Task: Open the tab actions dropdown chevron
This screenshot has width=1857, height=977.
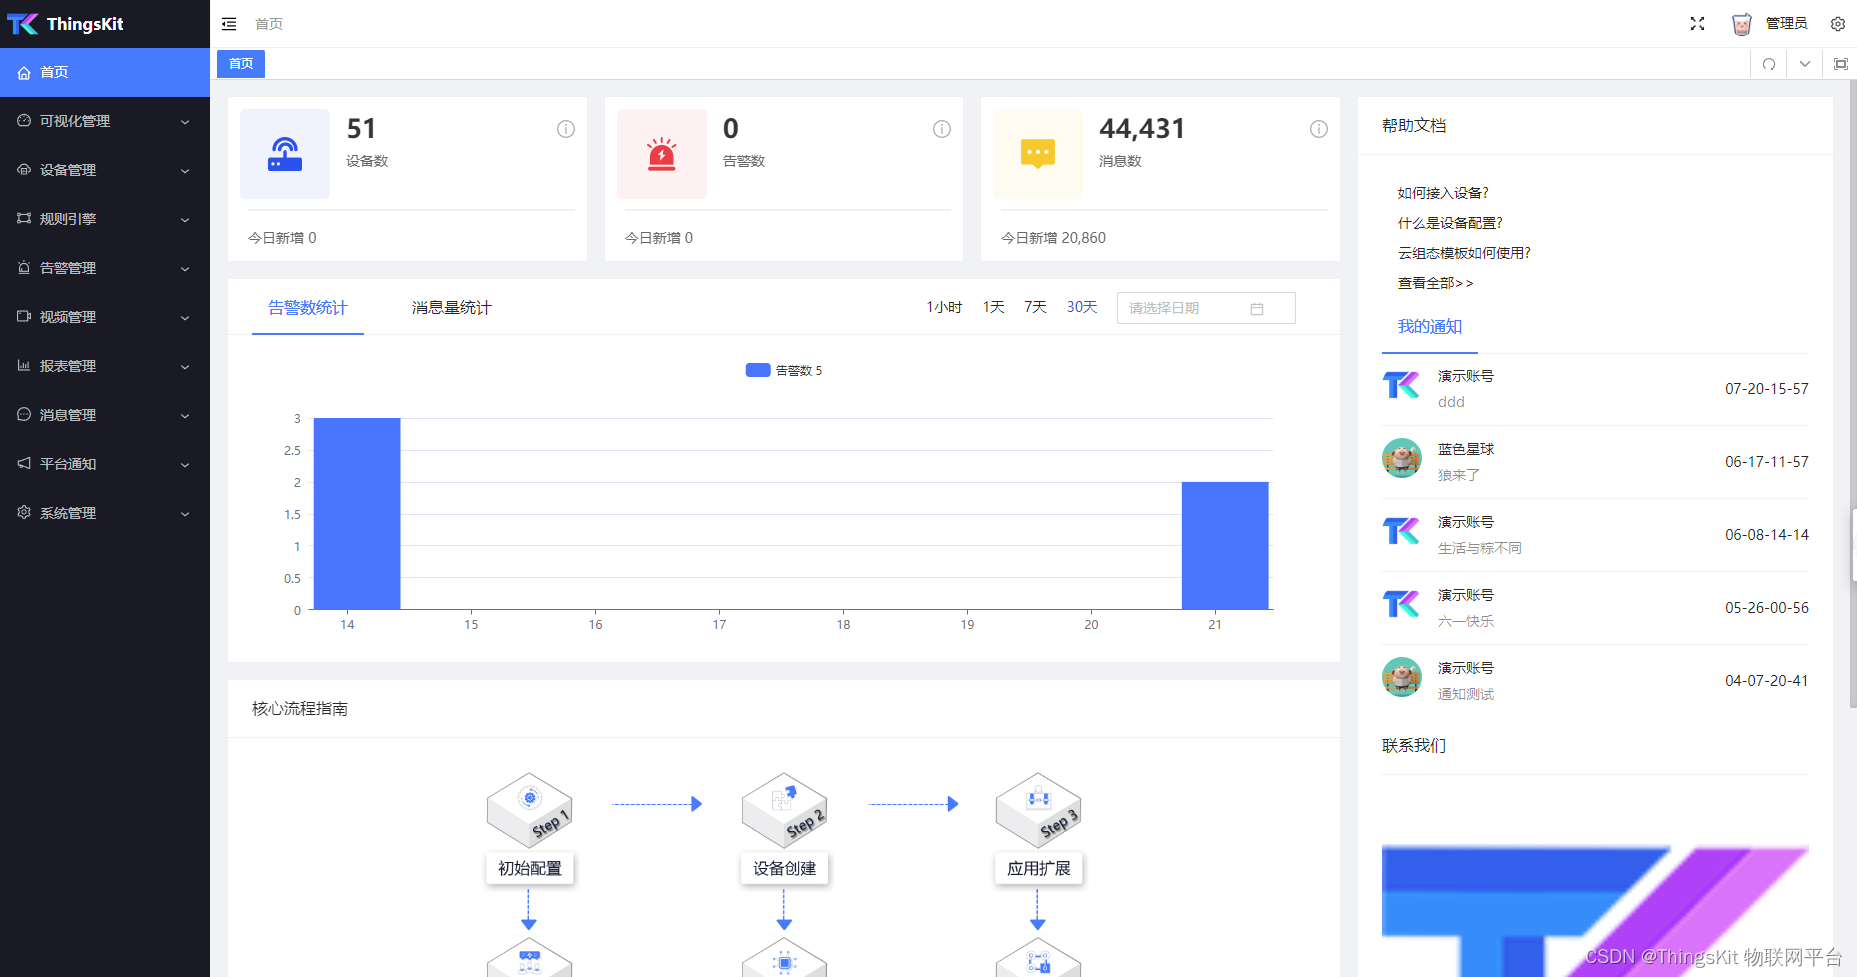Action: (1805, 64)
